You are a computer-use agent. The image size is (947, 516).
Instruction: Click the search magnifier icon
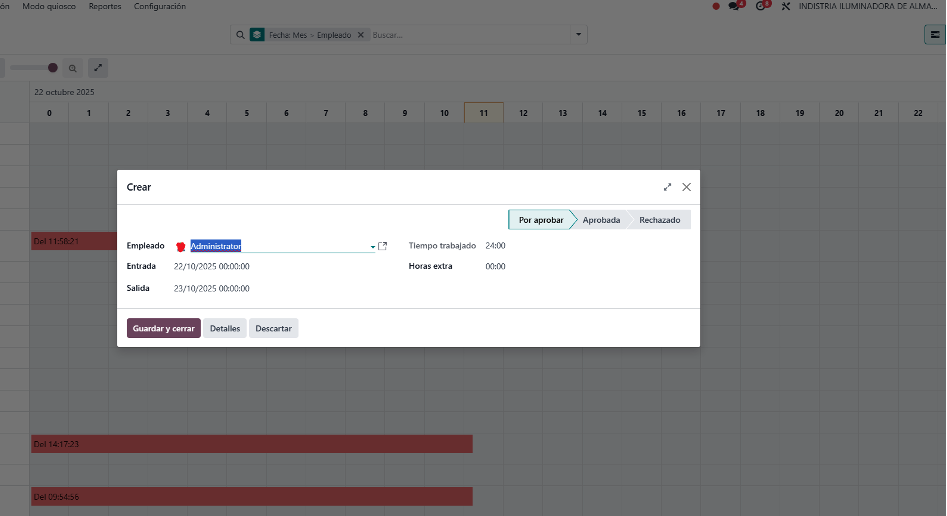pyautogui.click(x=240, y=35)
